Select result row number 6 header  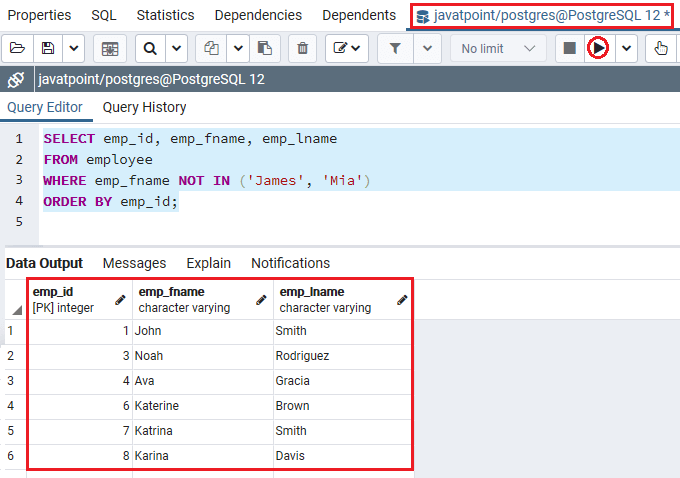pyautogui.click(x=15, y=456)
